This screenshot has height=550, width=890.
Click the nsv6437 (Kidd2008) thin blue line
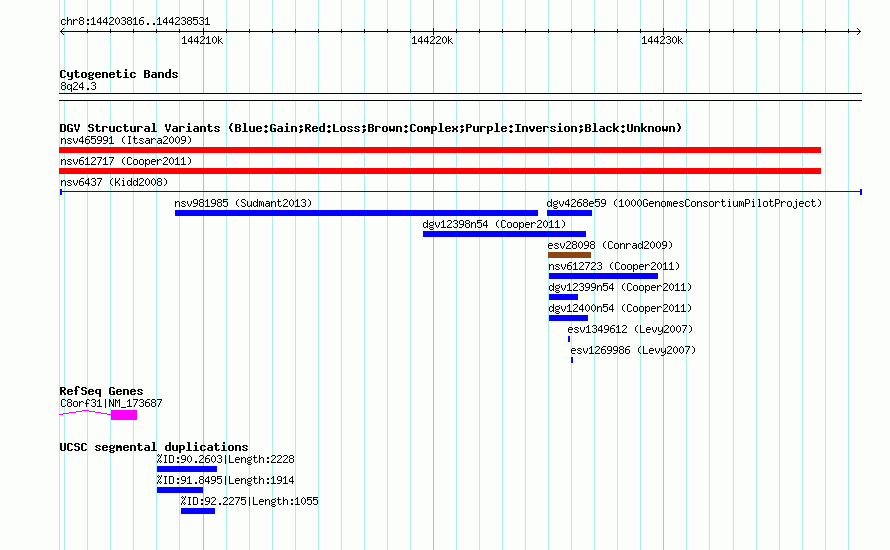tap(461, 192)
